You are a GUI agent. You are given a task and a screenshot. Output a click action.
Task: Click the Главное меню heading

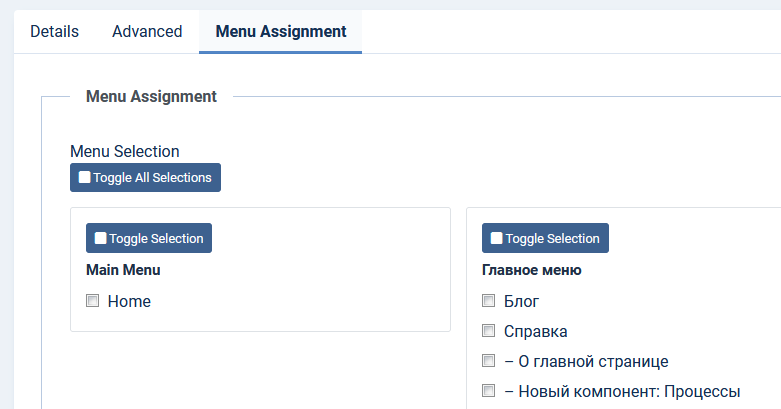[x=531, y=270]
